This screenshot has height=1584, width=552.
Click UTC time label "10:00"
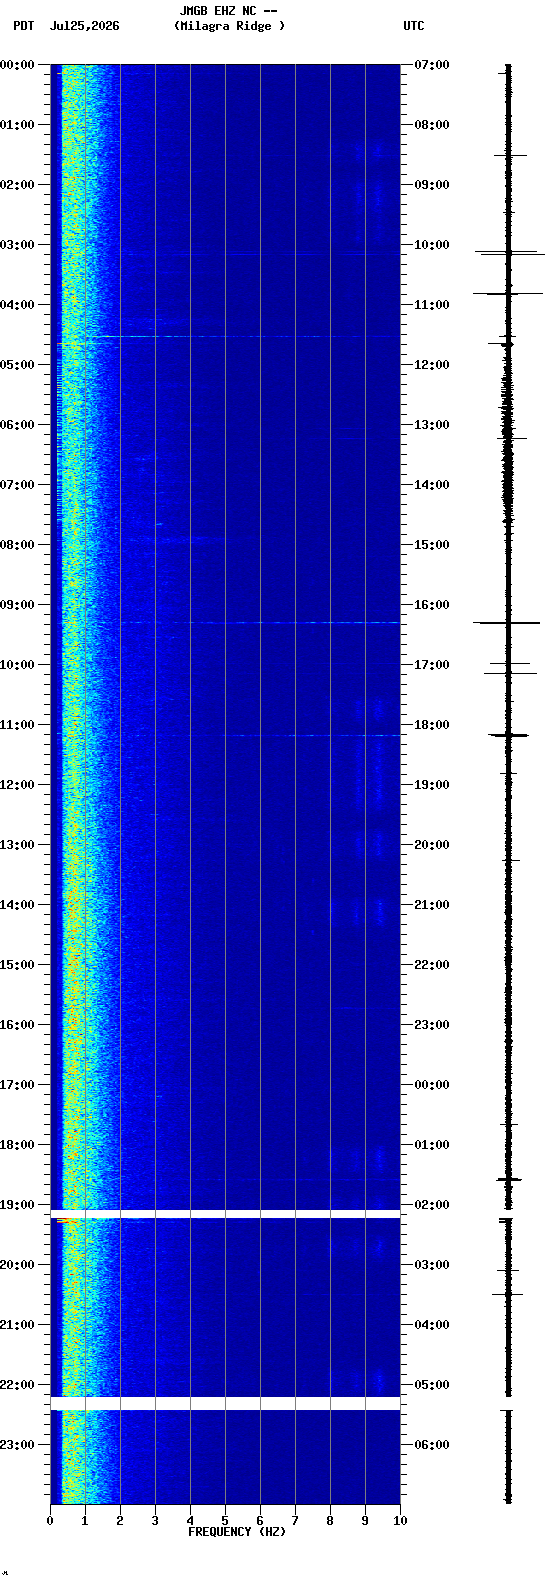[x=432, y=245]
